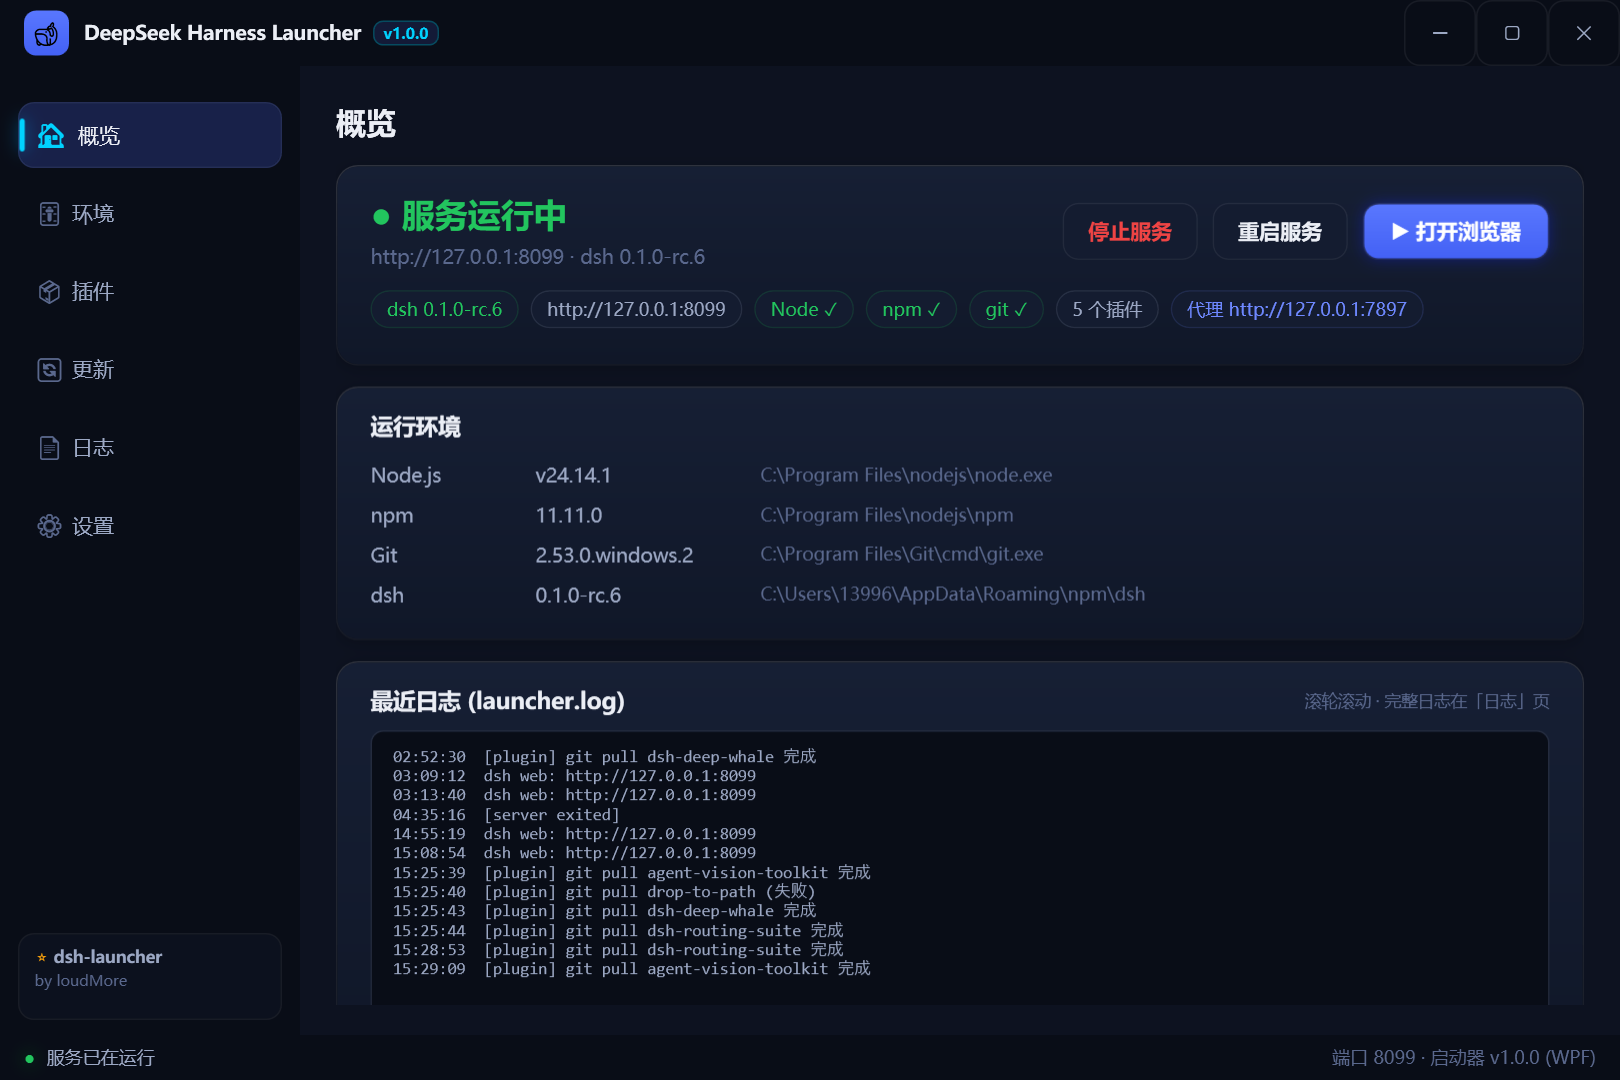The image size is (1620, 1080).
Task: Click the dsh 0.1.0-rc.6 chip
Action: 445,309
